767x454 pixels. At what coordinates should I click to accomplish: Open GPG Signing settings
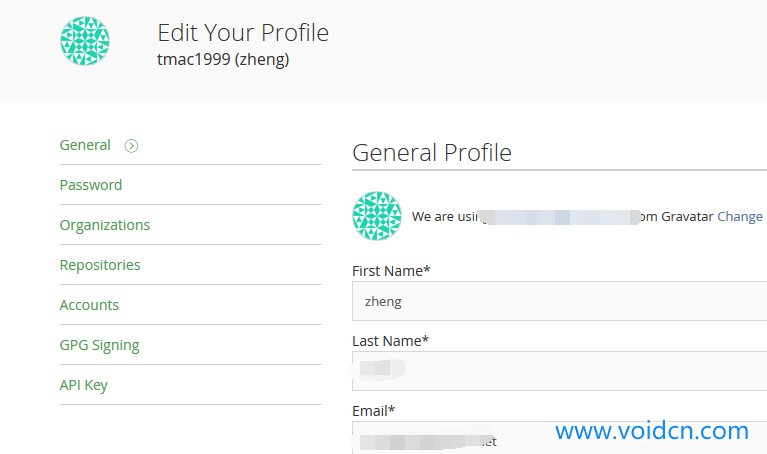point(99,345)
